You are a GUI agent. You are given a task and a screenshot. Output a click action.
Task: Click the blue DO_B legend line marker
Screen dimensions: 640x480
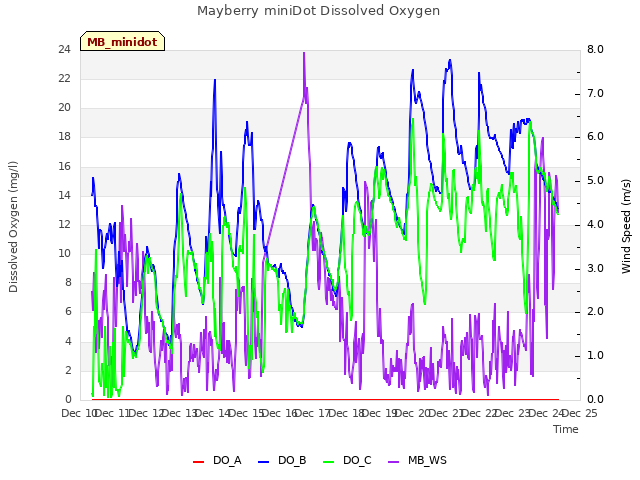click(264, 462)
